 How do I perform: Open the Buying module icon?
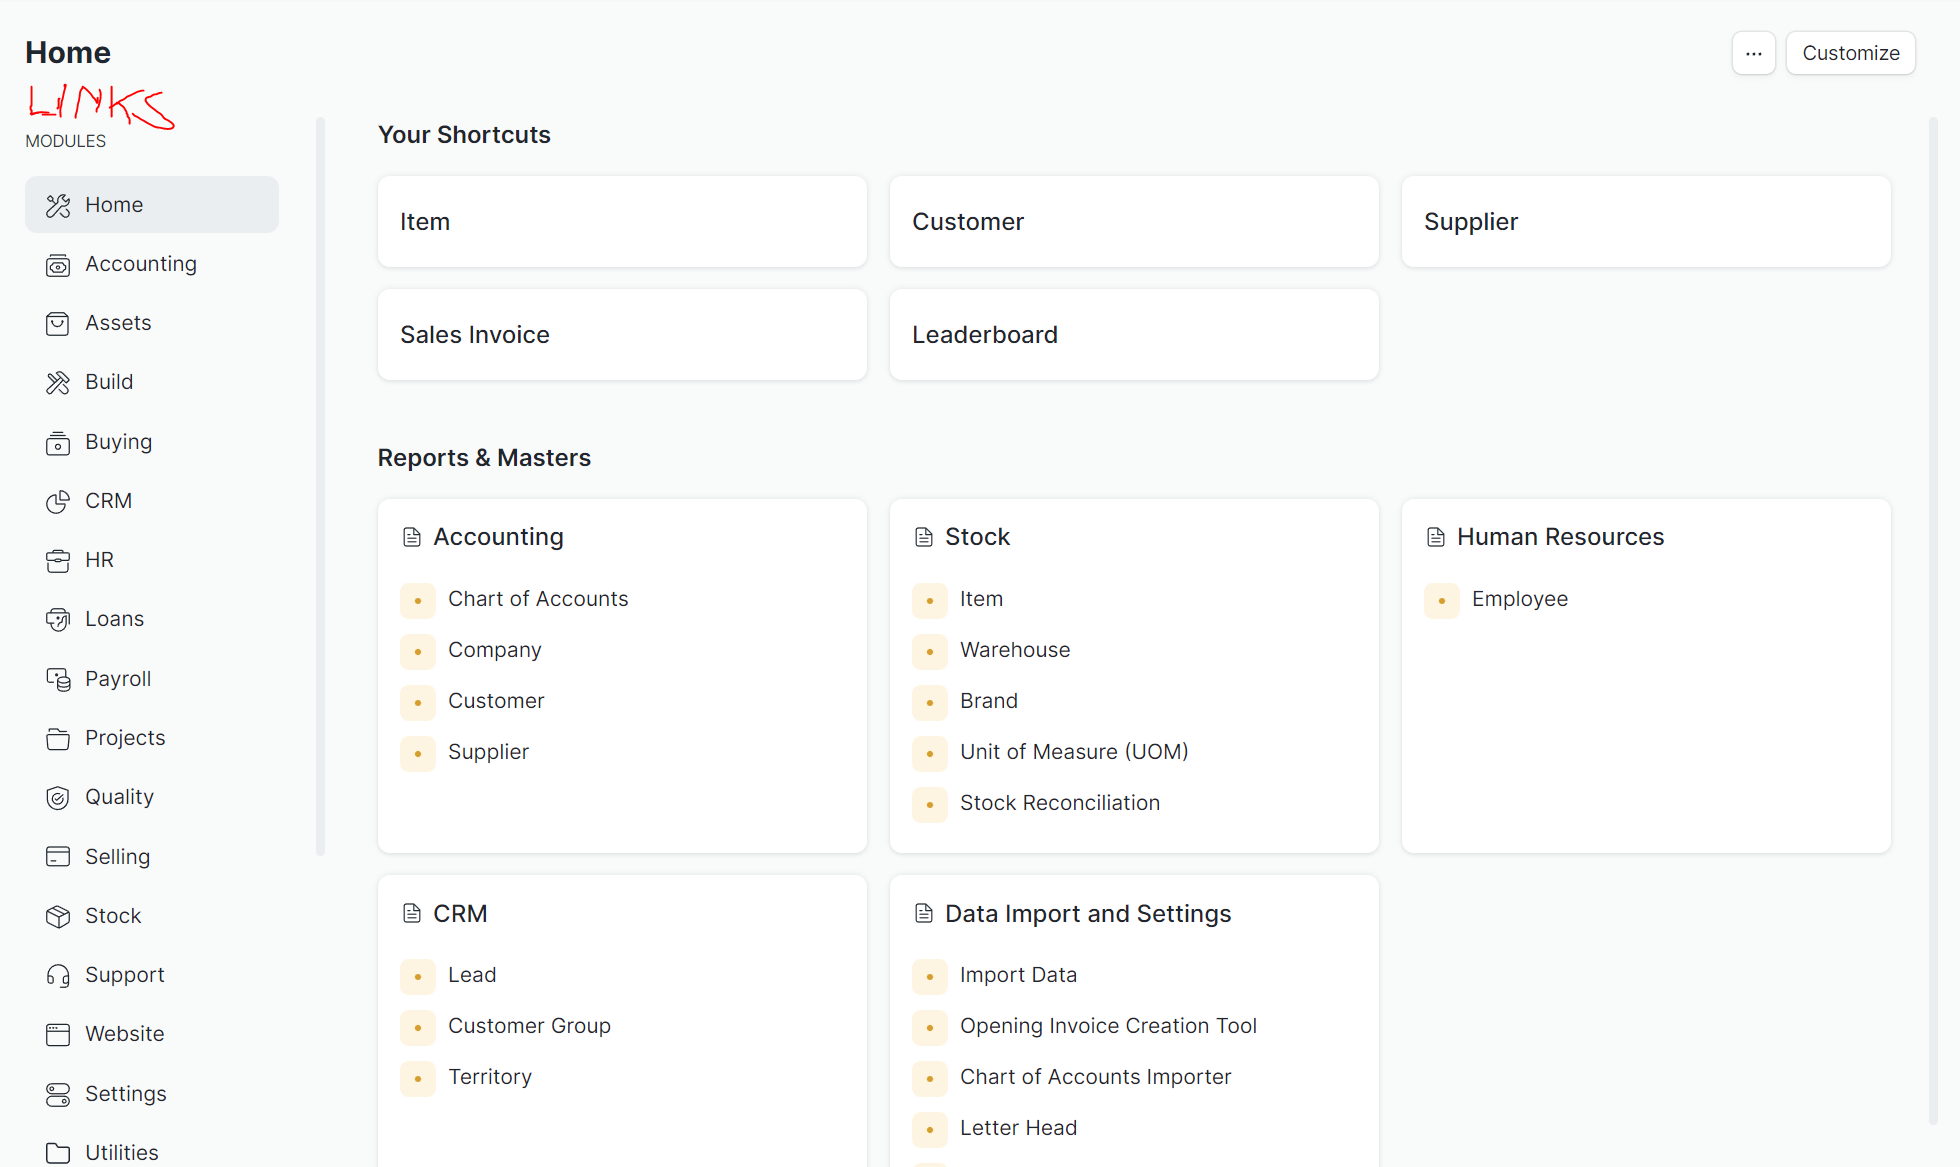coord(58,441)
